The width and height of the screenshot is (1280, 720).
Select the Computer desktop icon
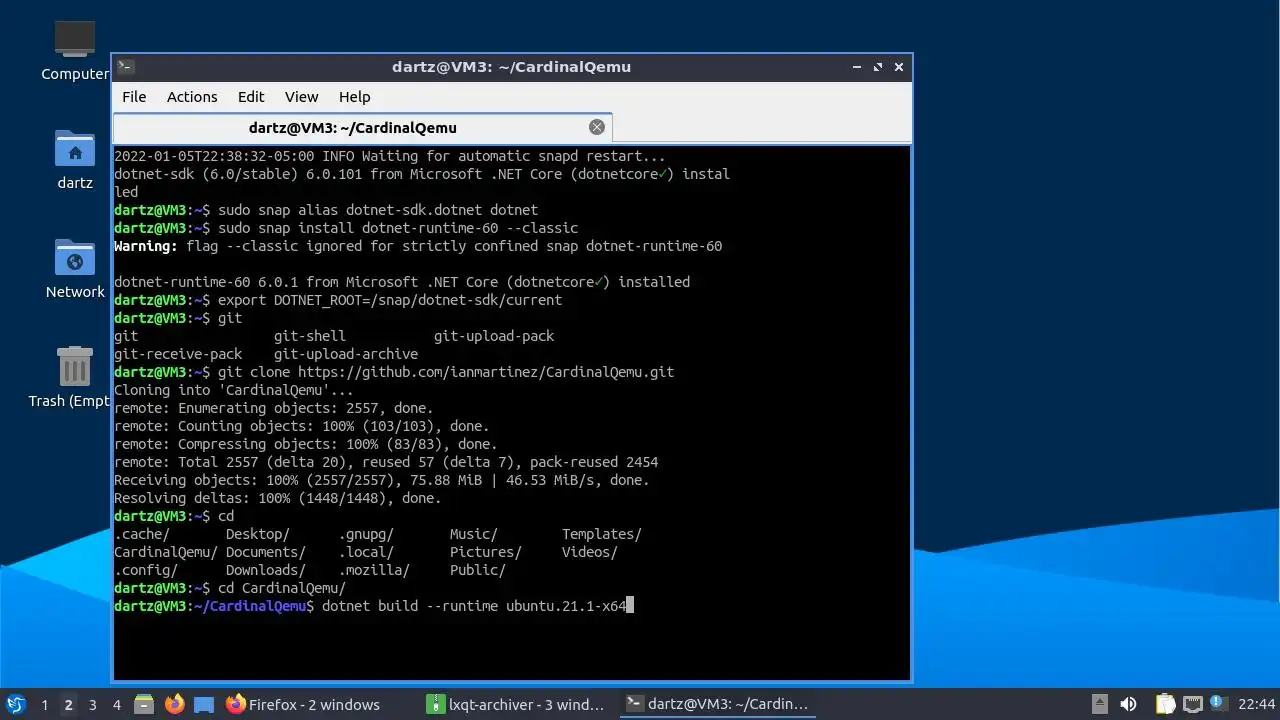(75, 50)
